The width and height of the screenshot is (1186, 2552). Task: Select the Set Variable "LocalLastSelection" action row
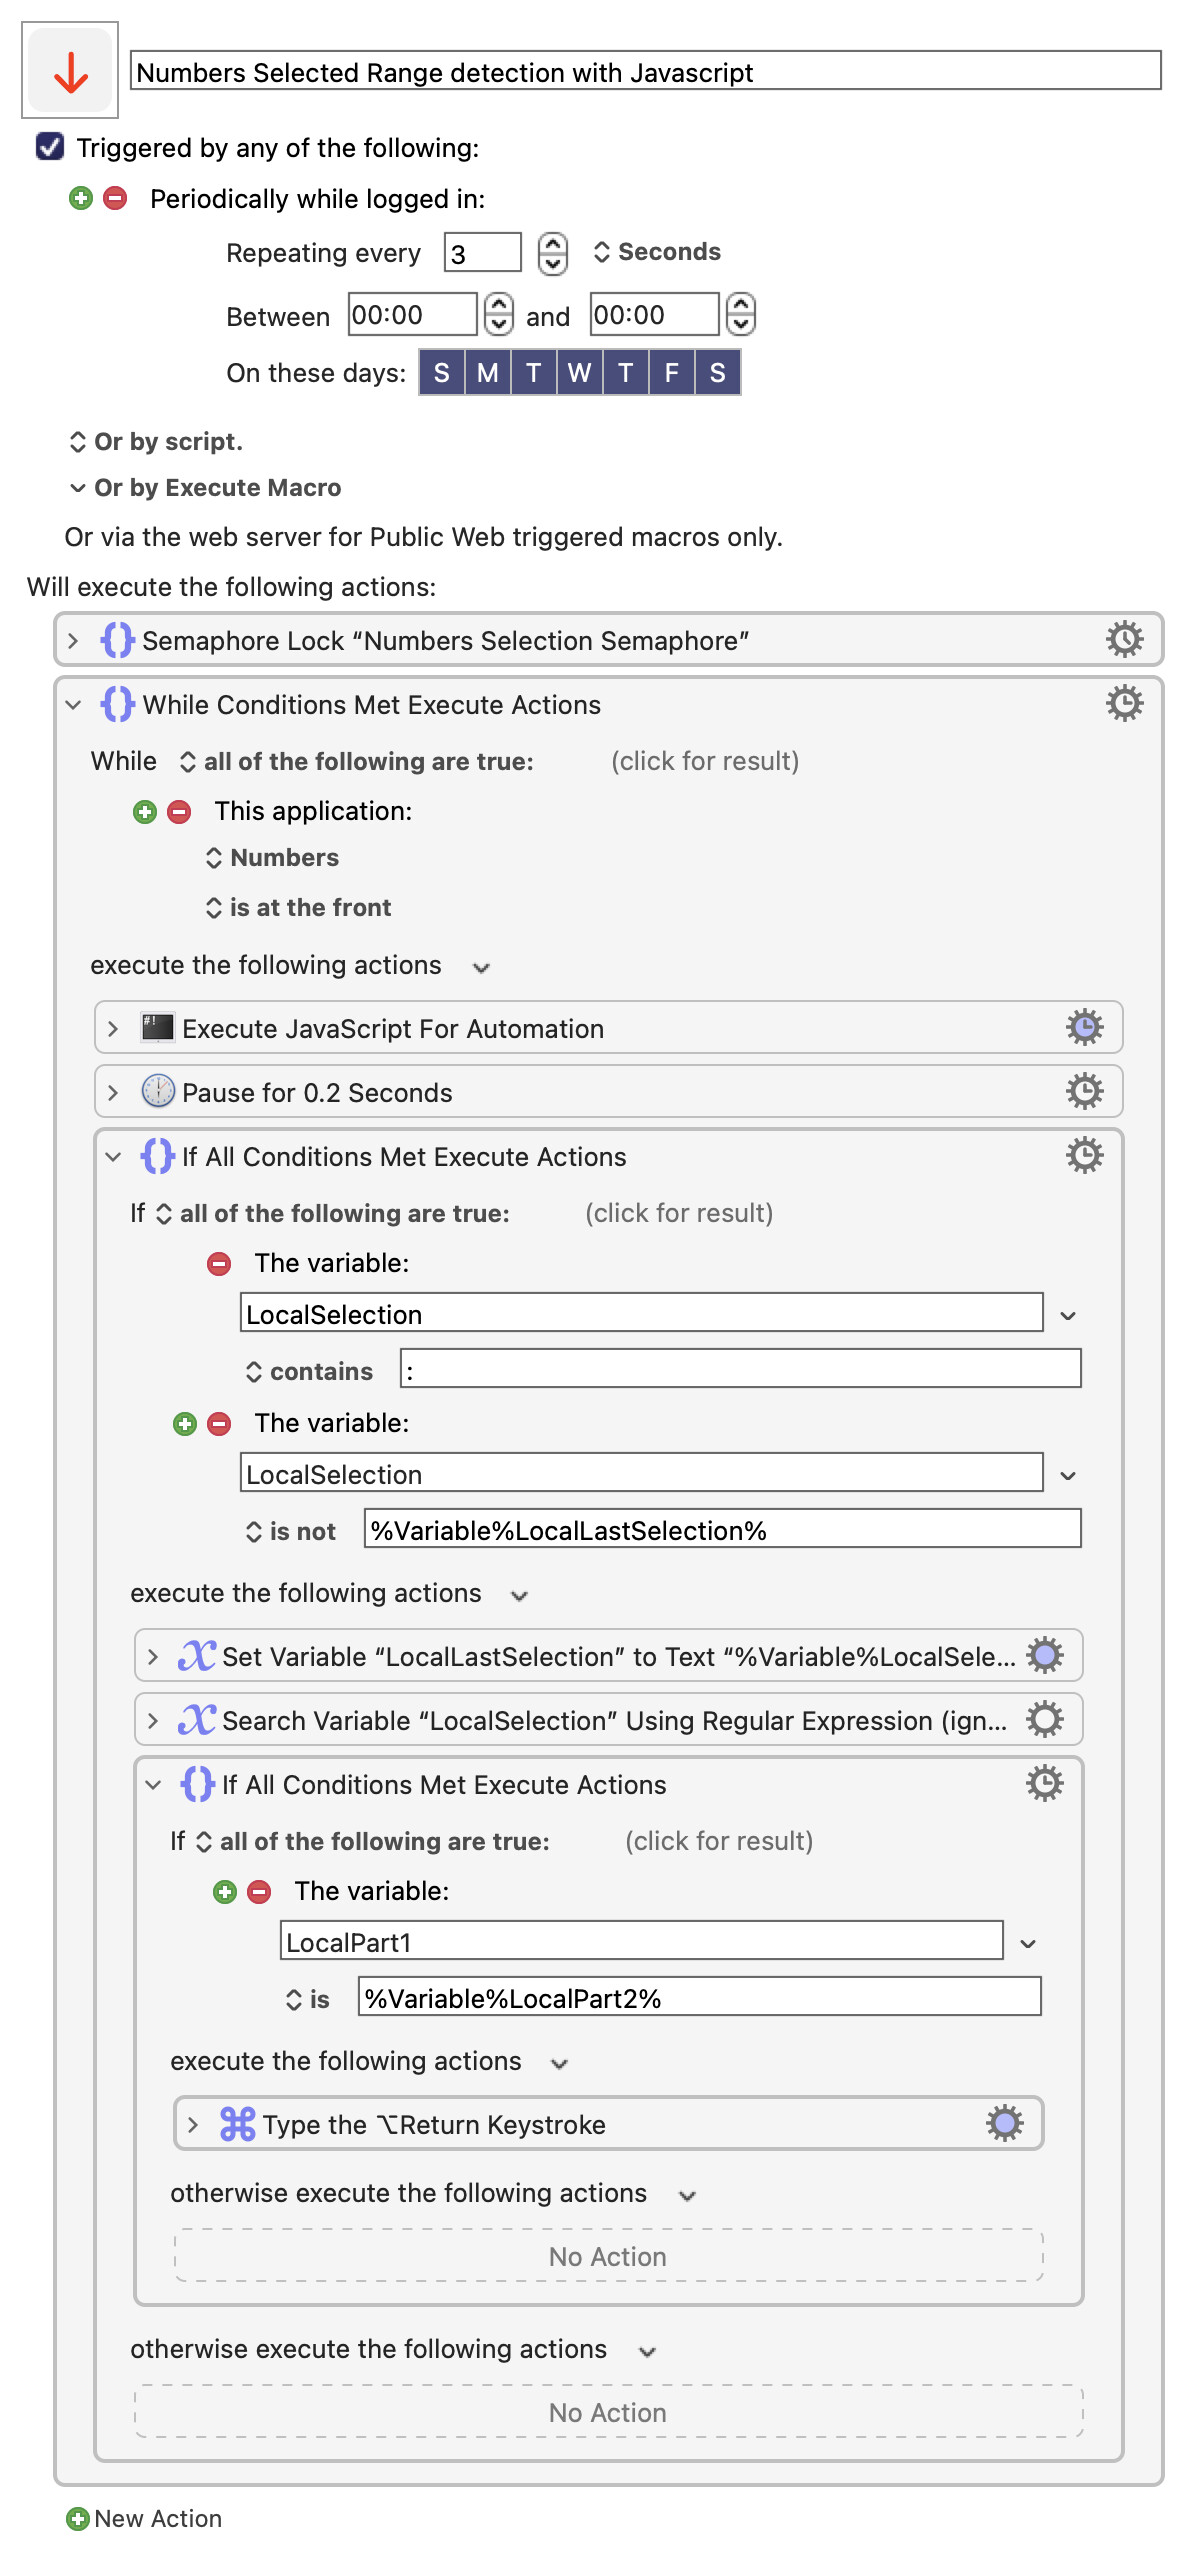608,1655
